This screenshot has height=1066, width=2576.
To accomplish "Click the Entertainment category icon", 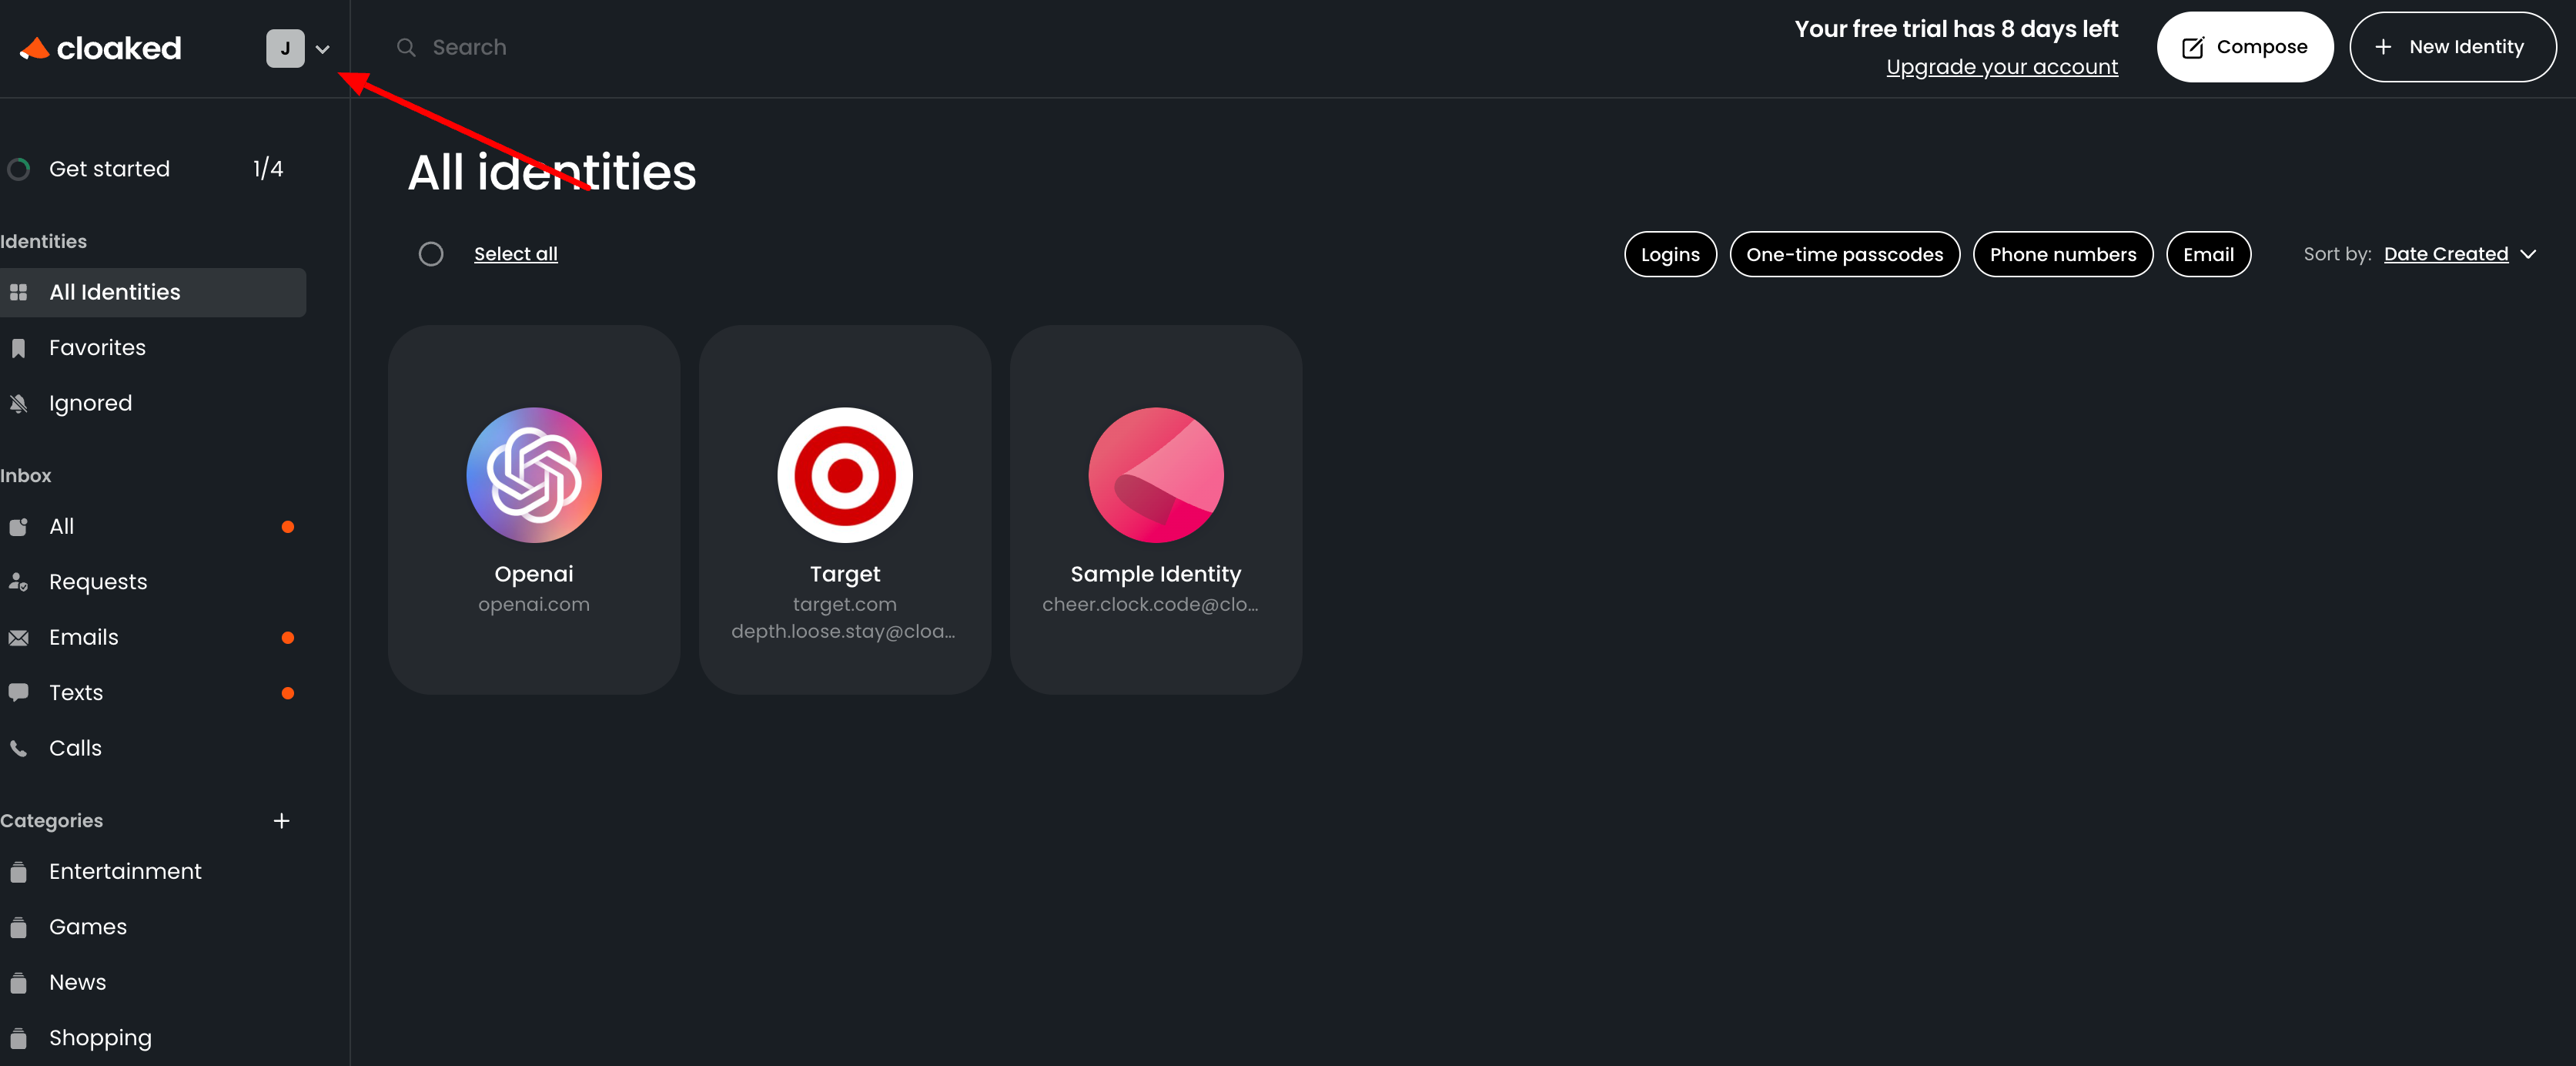I will (18, 872).
